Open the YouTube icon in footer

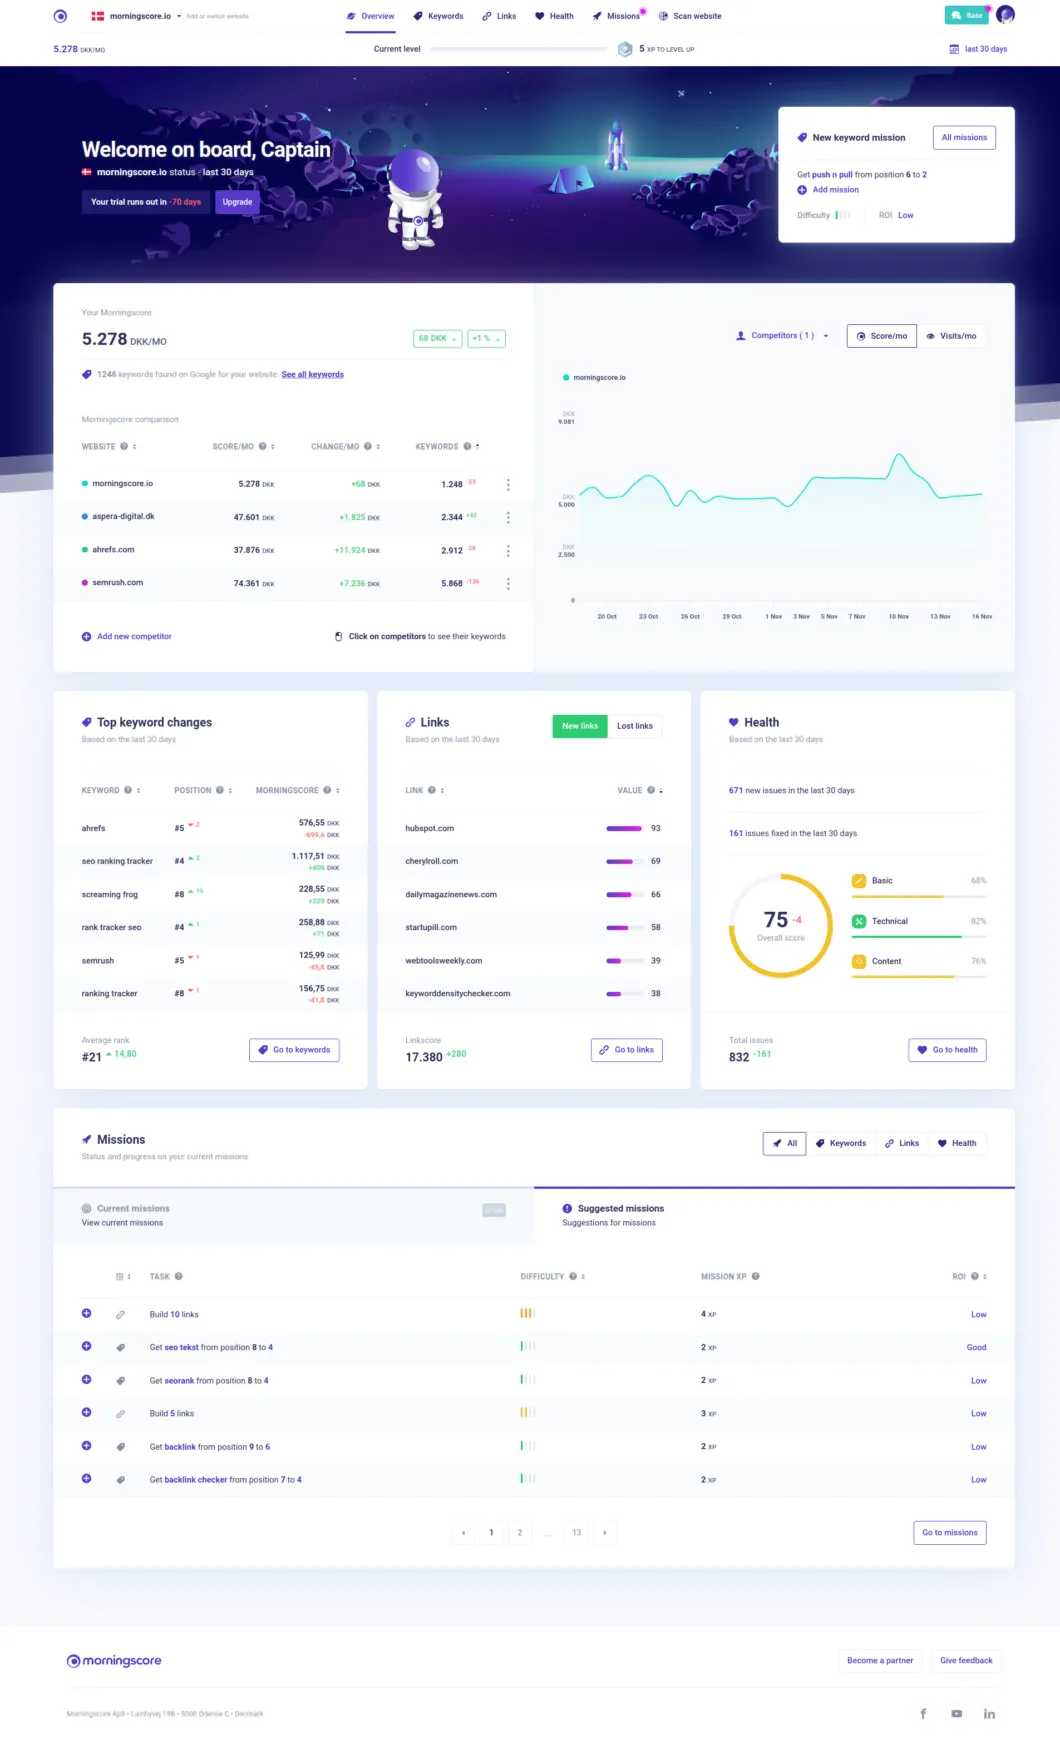[x=956, y=1714]
